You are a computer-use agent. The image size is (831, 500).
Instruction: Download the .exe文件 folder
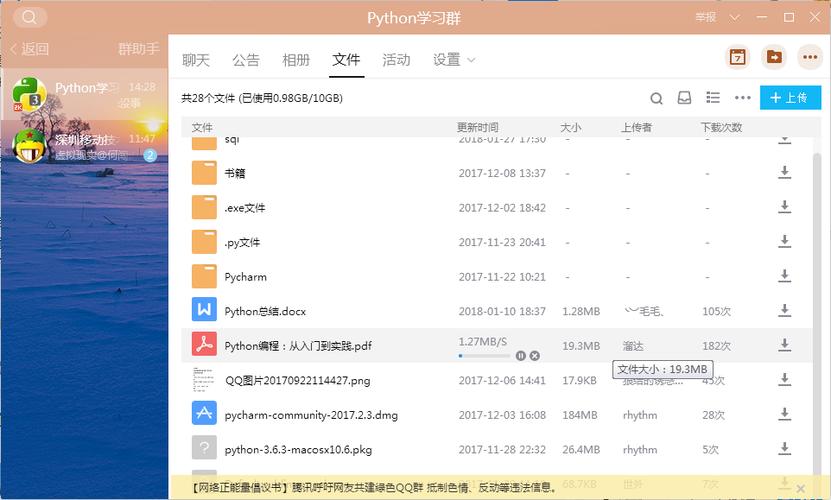click(x=784, y=207)
